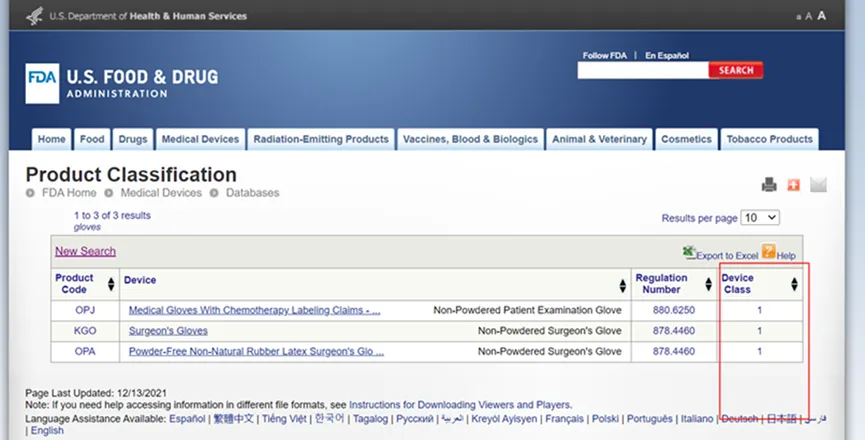
Task: Click the U.S. Food & Drug Administration title
Action: click(142, 83)
